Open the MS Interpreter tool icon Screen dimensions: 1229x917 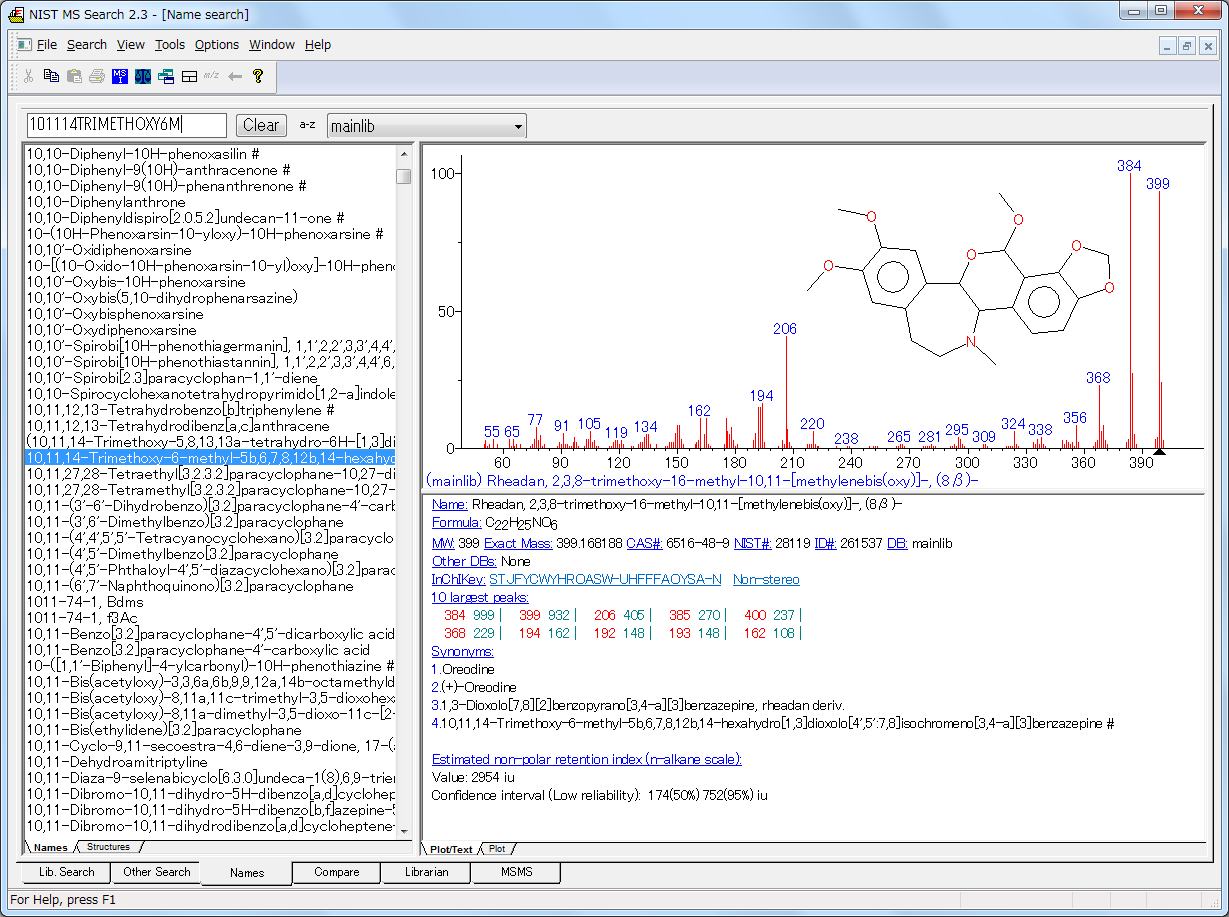click(120, 76)
